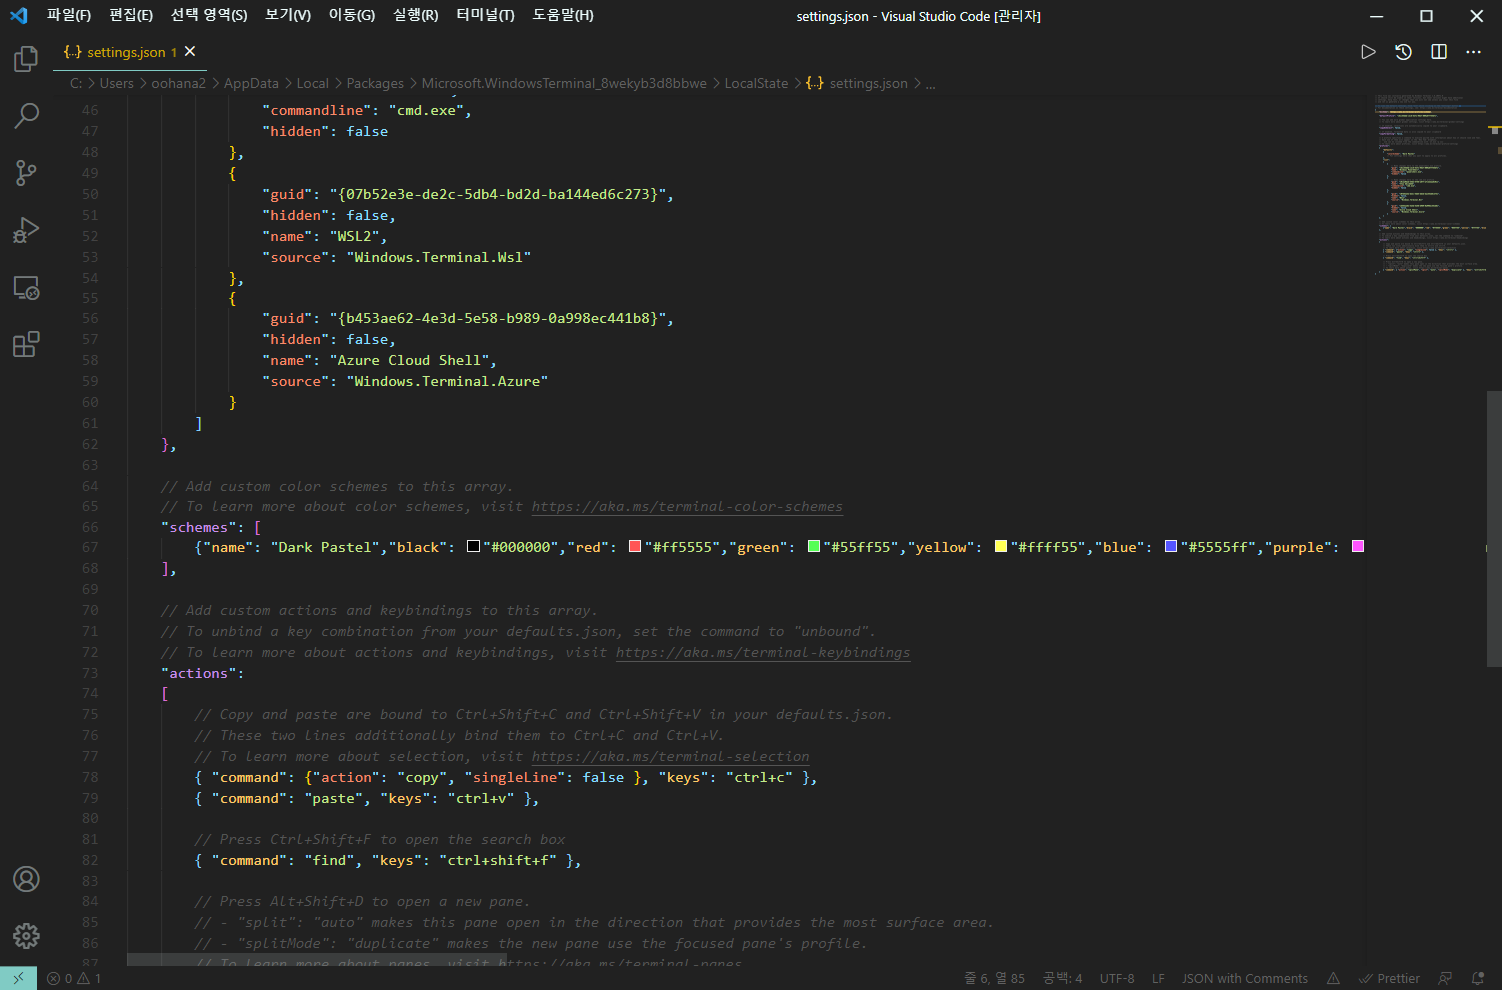Open the 편집(E) menu
This screenshot has height=990, width=1502.
click(x=131, y=15)
